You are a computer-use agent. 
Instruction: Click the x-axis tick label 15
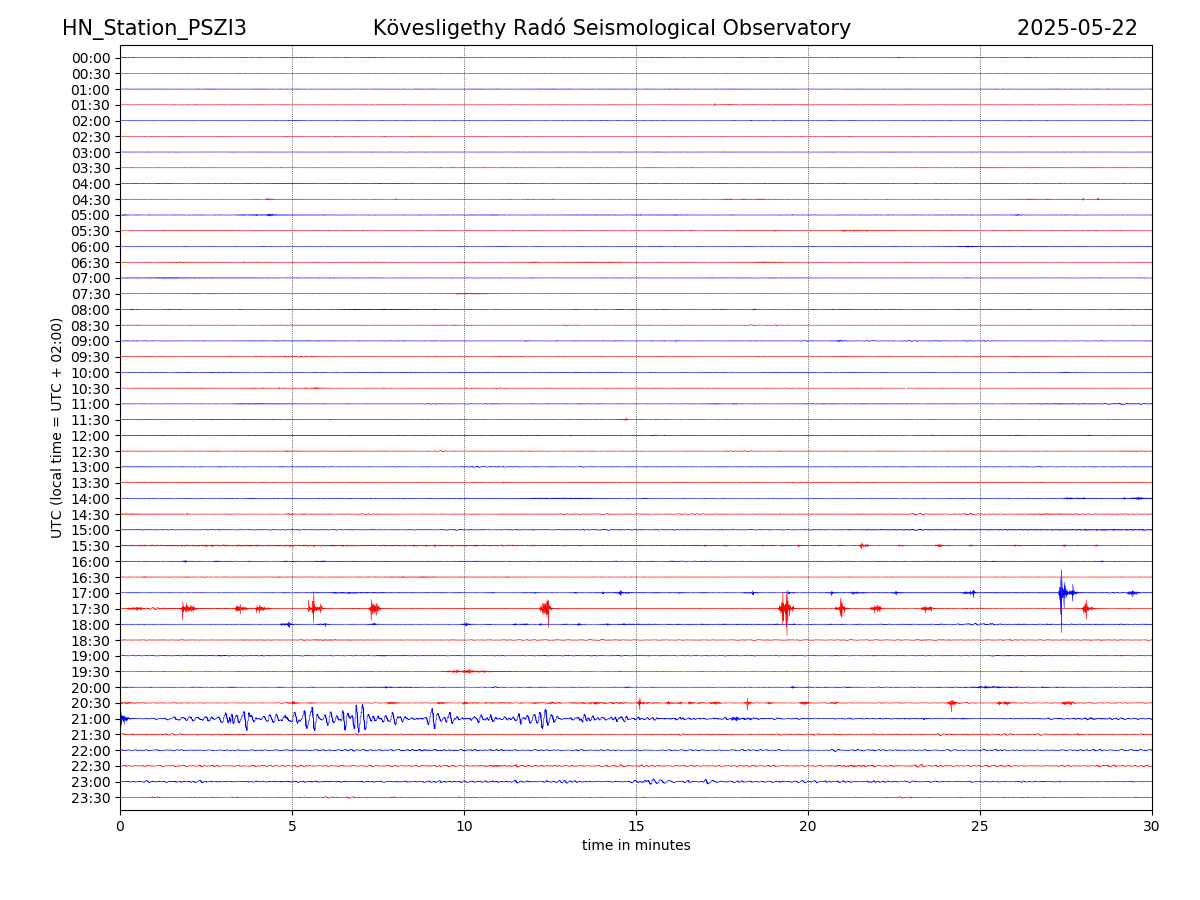click(x=636, y=826)
